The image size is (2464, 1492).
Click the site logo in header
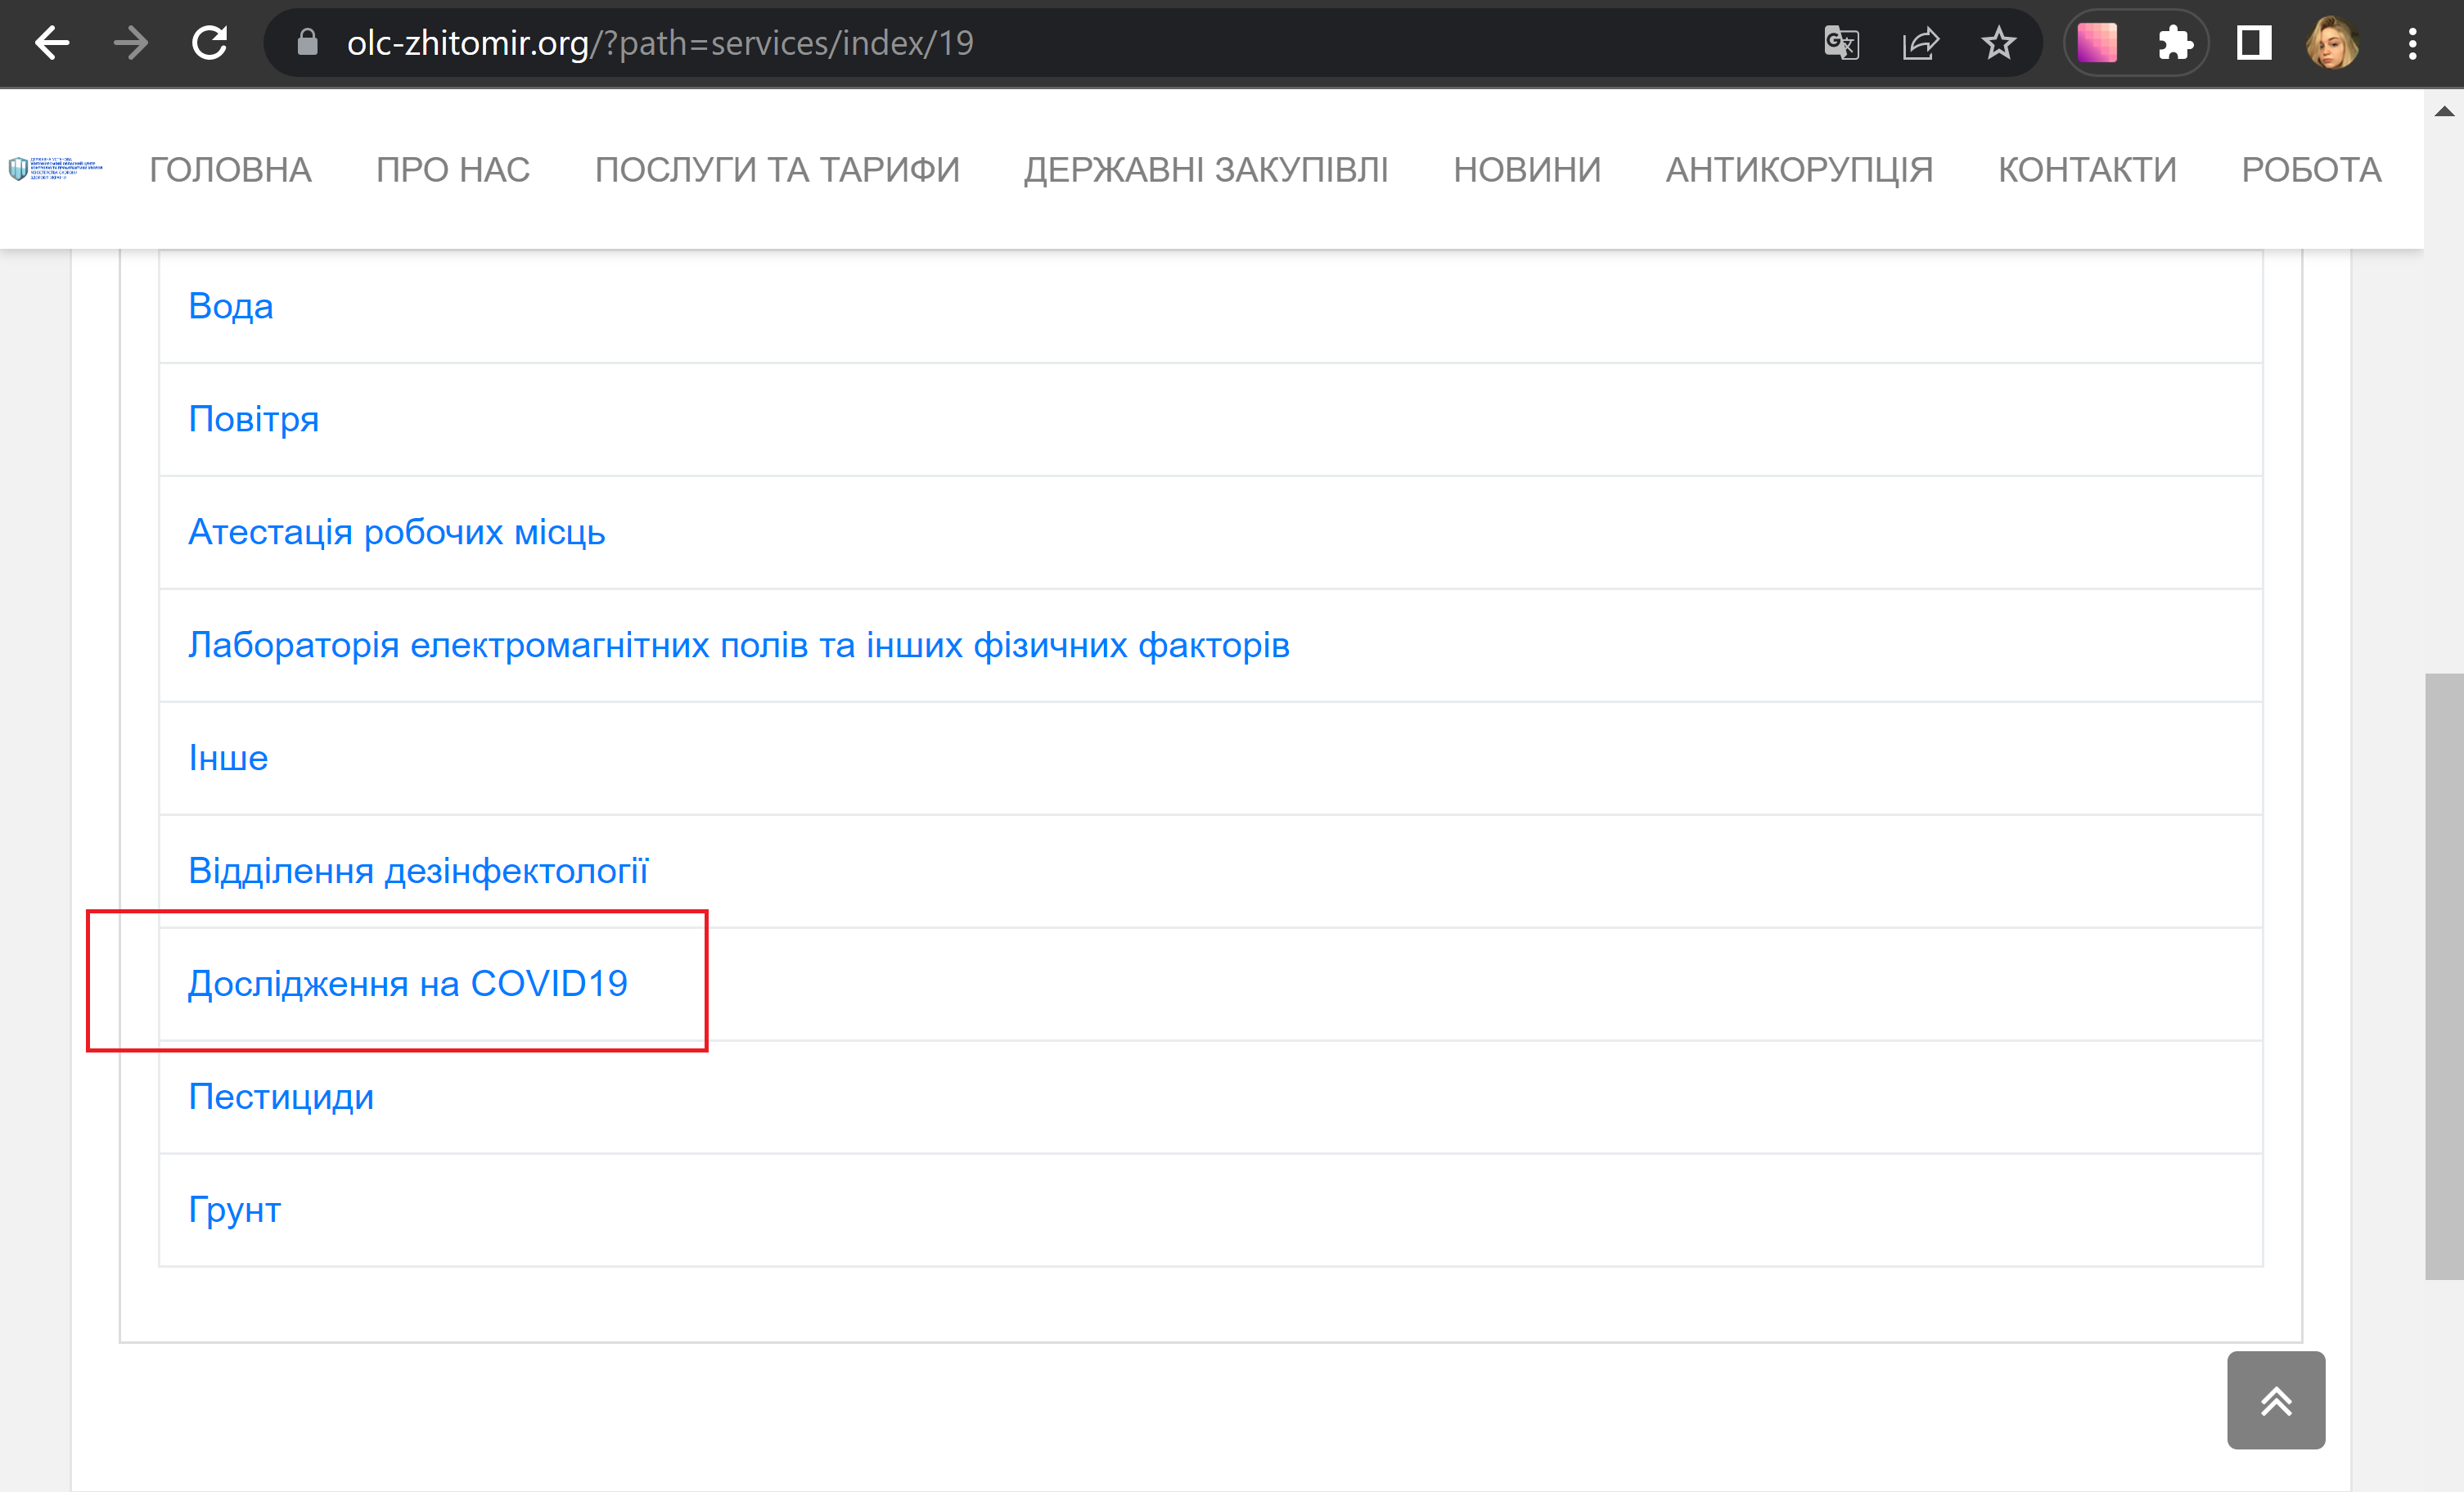[x=56, y=169]
